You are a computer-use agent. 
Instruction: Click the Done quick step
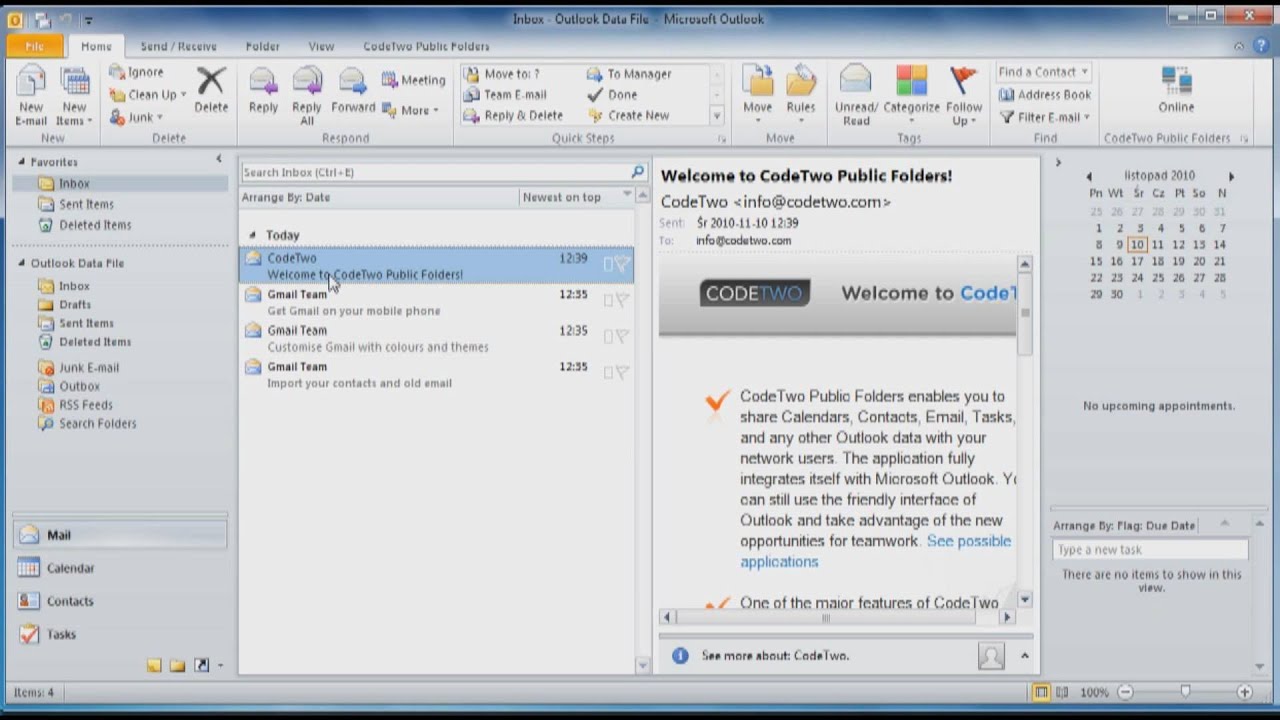coord(612,95)
